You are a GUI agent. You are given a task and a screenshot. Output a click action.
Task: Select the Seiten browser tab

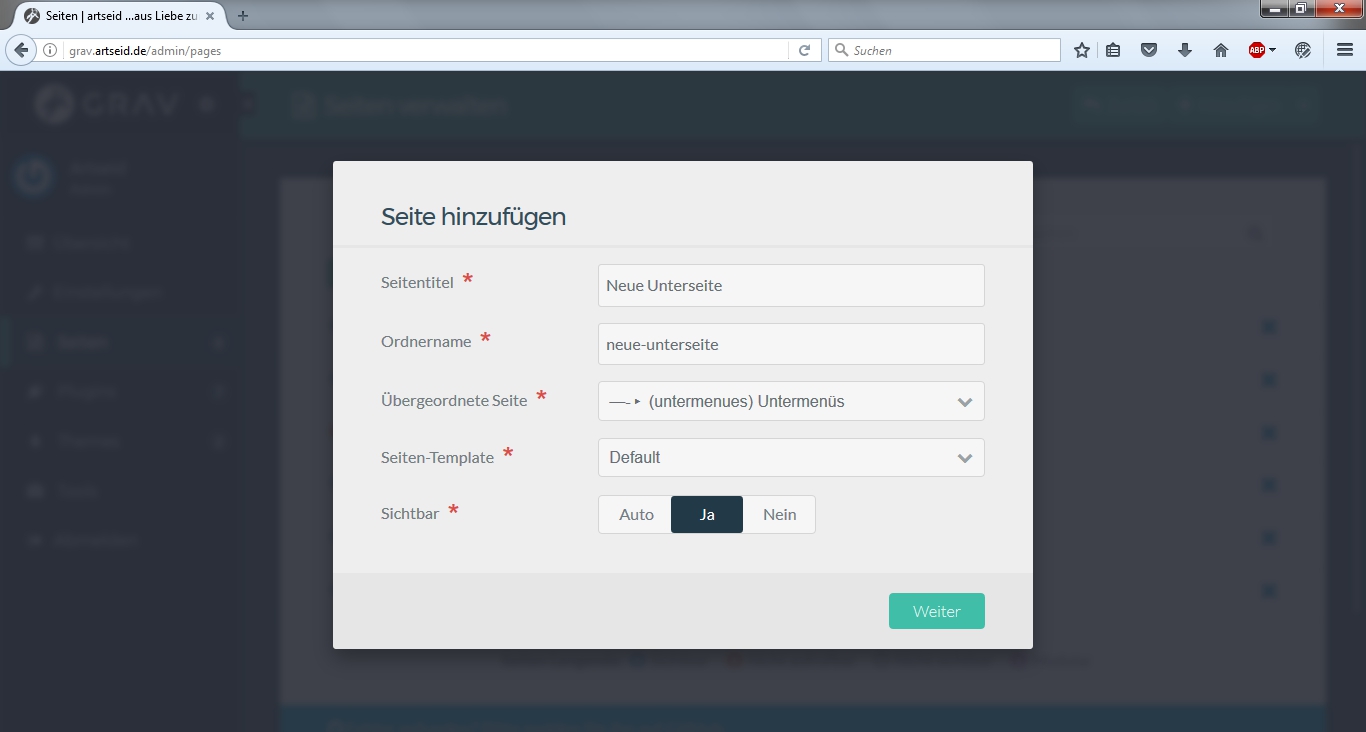point(115,16)
